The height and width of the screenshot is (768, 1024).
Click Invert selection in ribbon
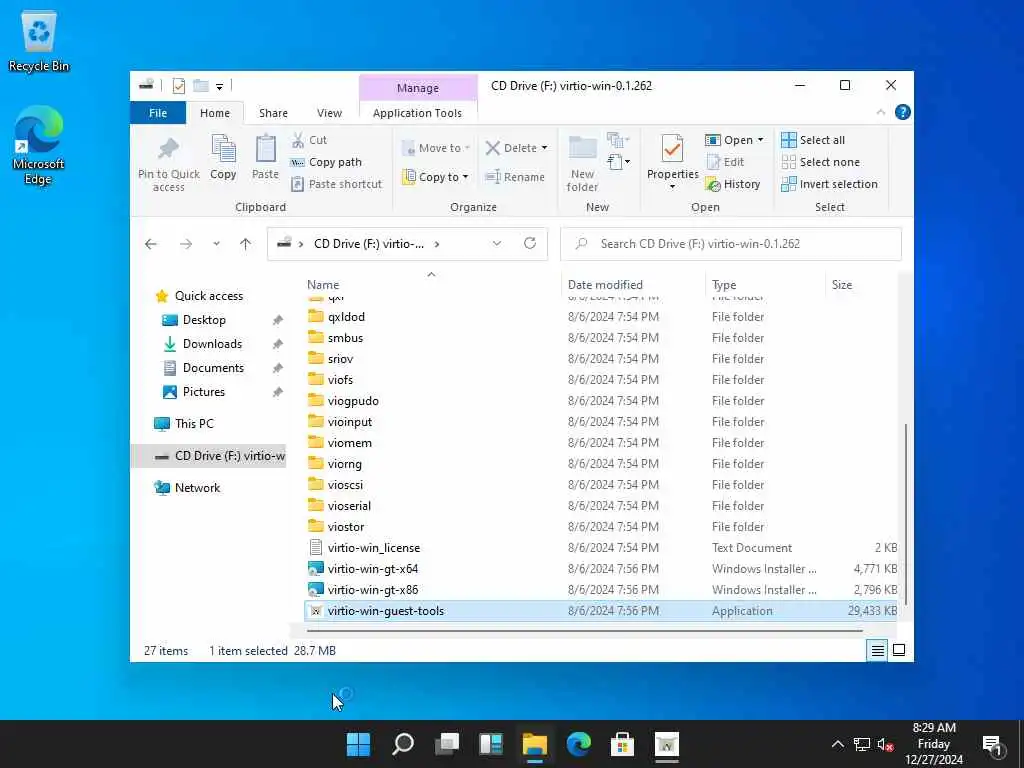pyautogui.click(x=829, y=184)
